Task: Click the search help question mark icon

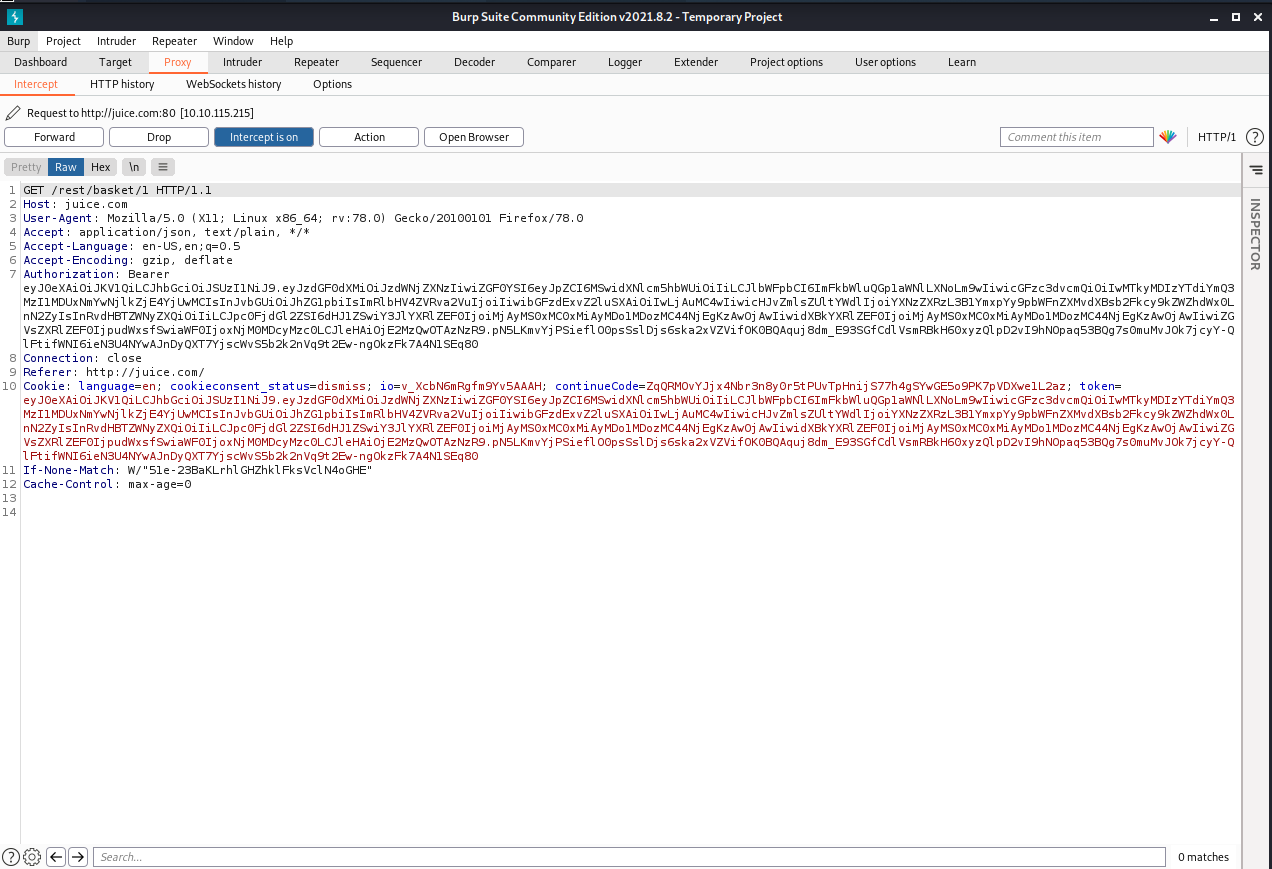Action: tap(11, 857)
